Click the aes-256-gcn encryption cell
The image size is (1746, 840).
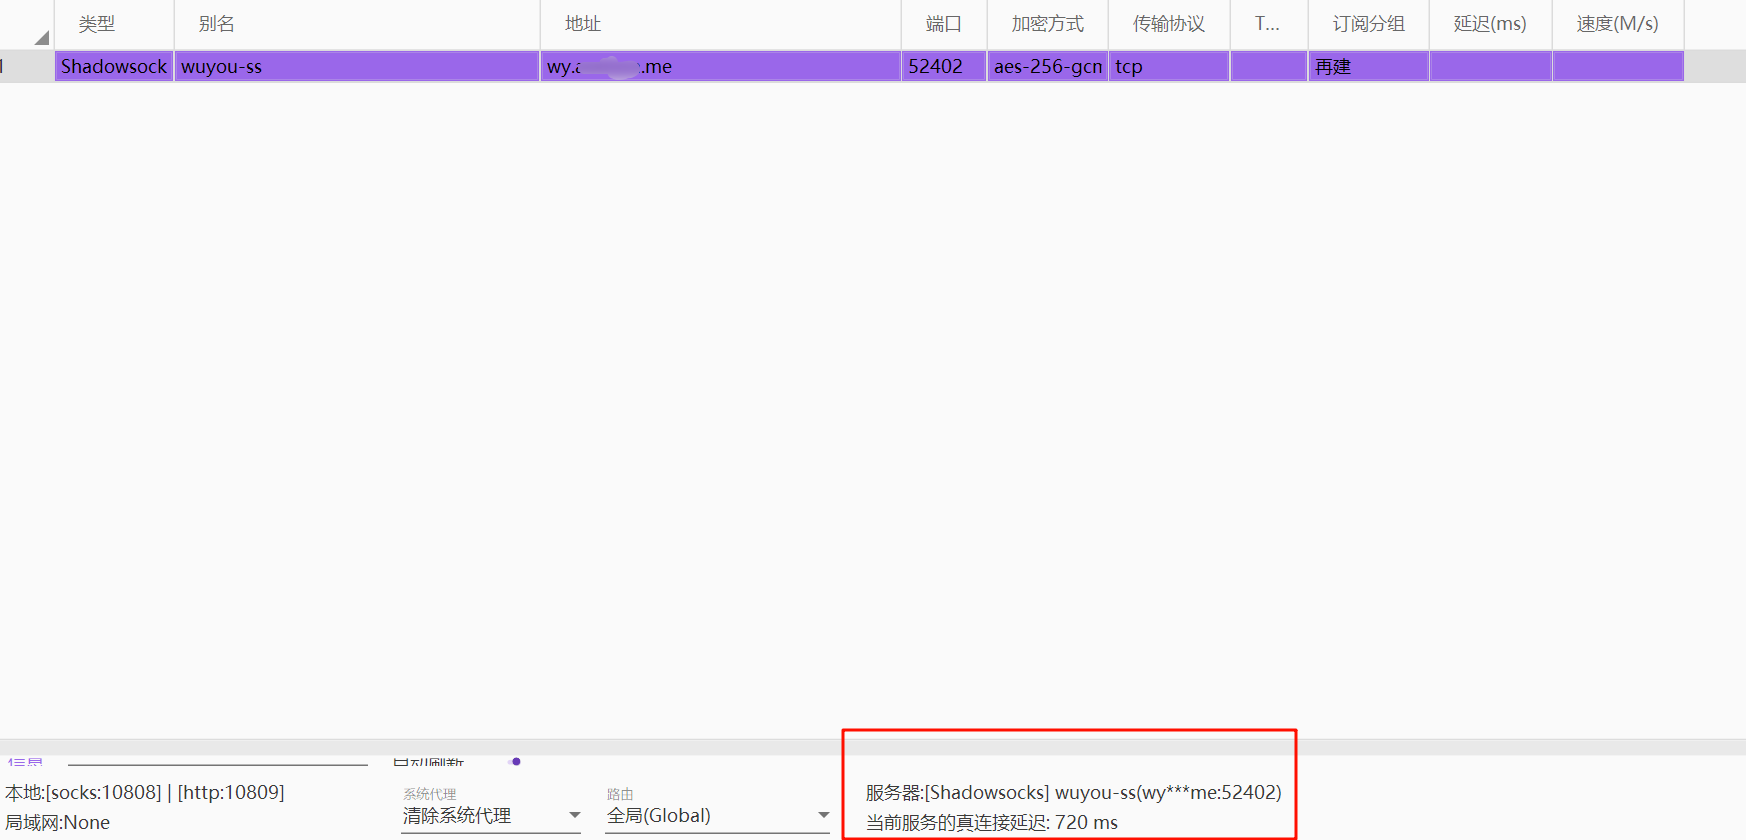click(1047, 67)
